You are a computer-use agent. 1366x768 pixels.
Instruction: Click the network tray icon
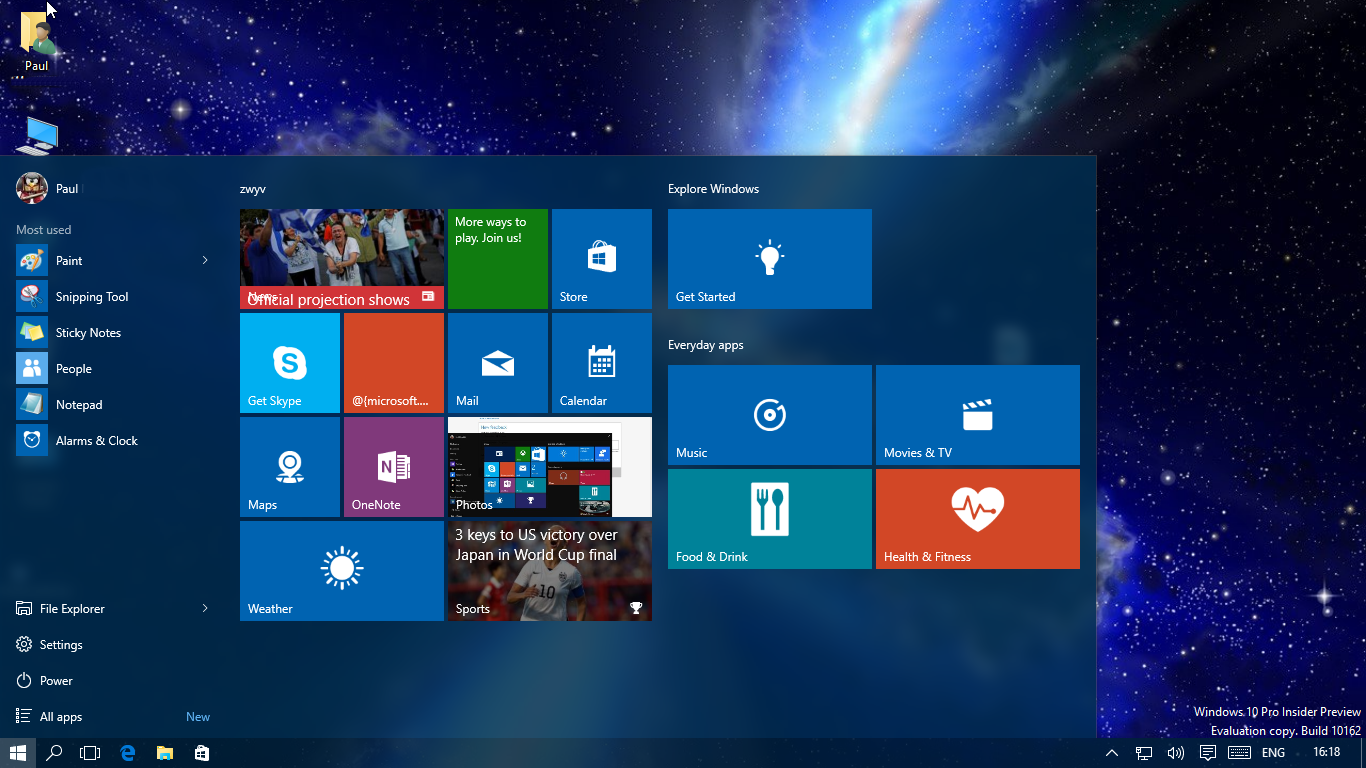(x=1144, y=753)
